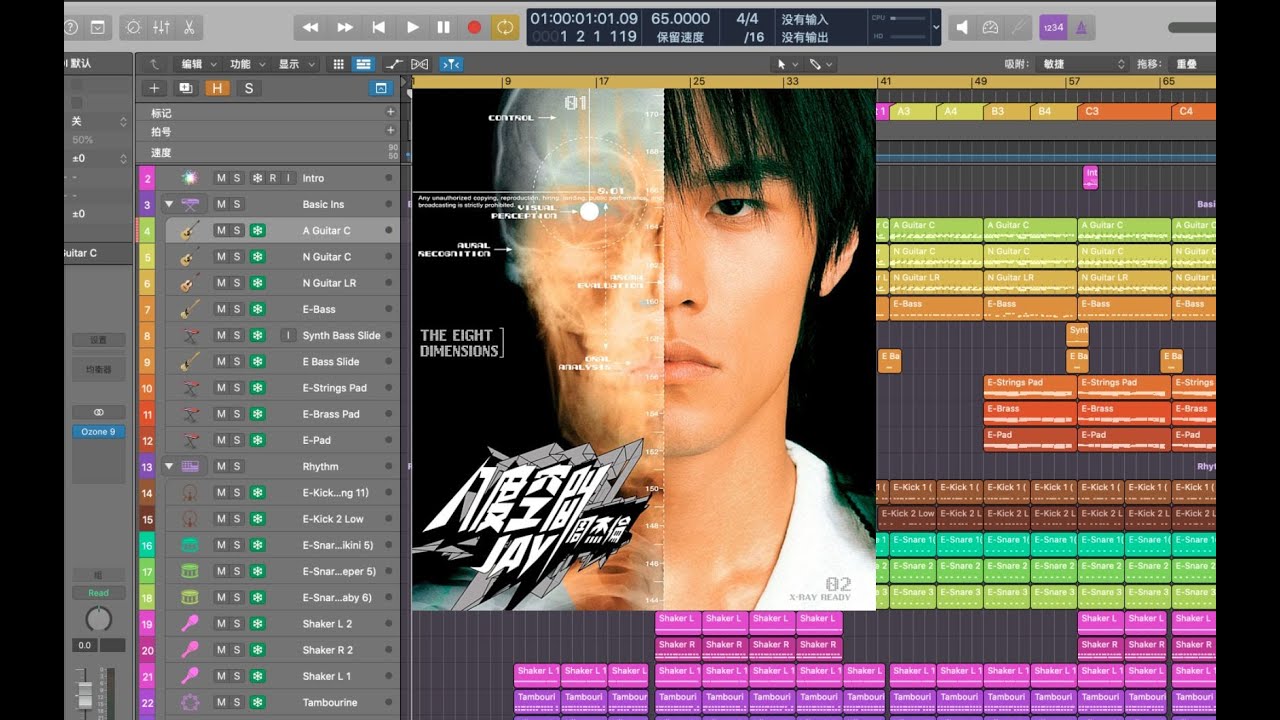Toggle the blue catch playhead button
Image resolution: width=1280 pixels, height=720 pixels.
(x=451, y=64)
